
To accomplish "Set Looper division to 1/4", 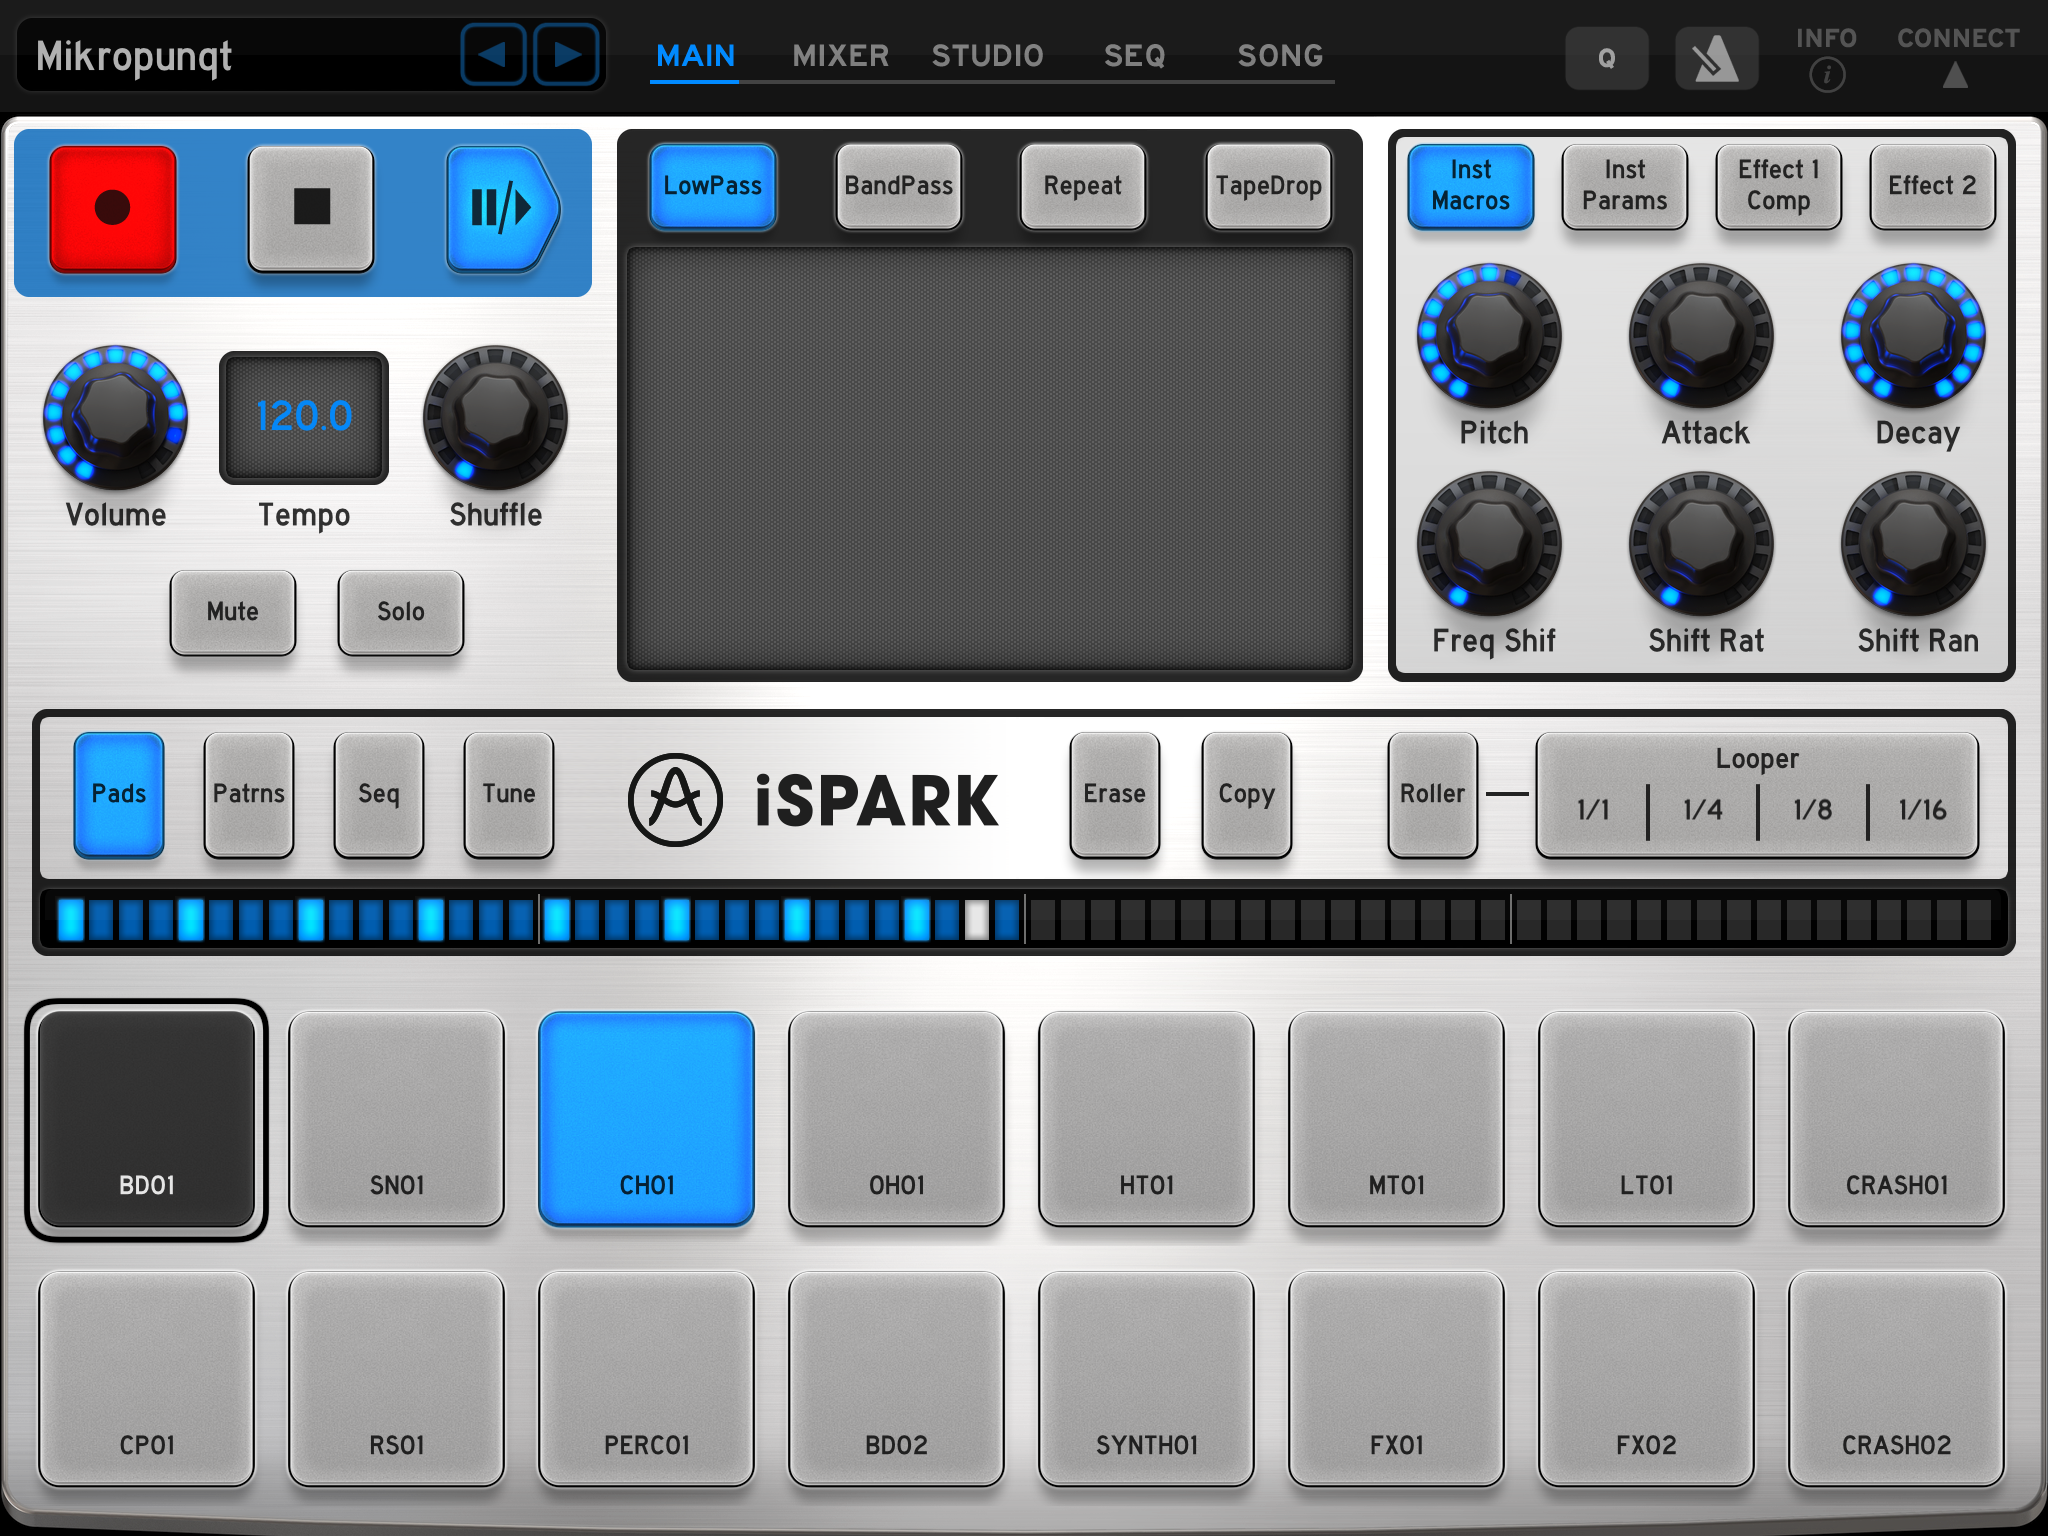I will click(1703, 810).
